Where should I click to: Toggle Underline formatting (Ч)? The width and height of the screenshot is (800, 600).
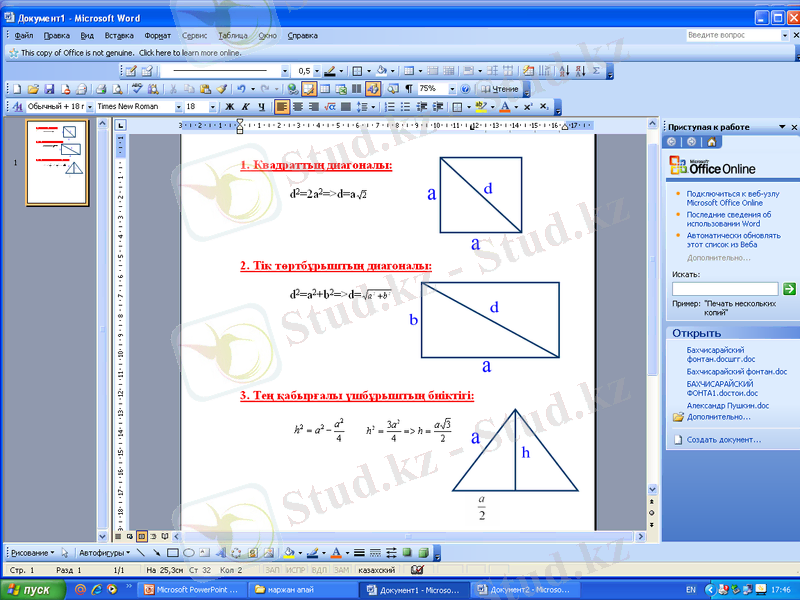pos(261,106)
